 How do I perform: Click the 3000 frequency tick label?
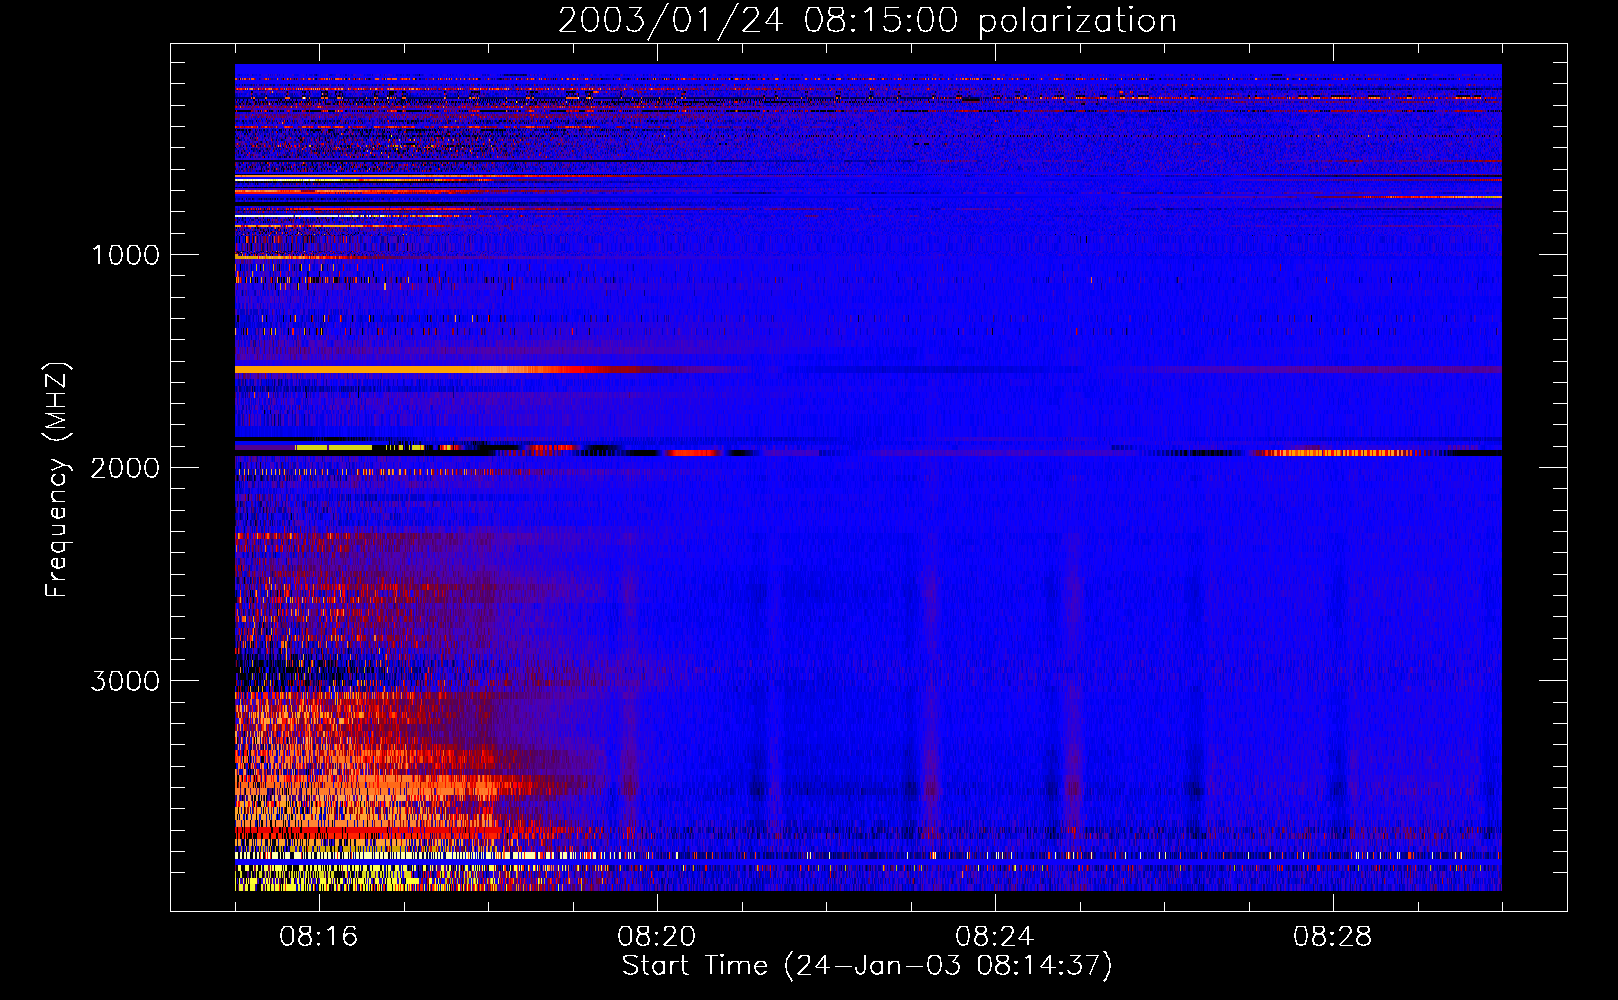coord(125,681)
